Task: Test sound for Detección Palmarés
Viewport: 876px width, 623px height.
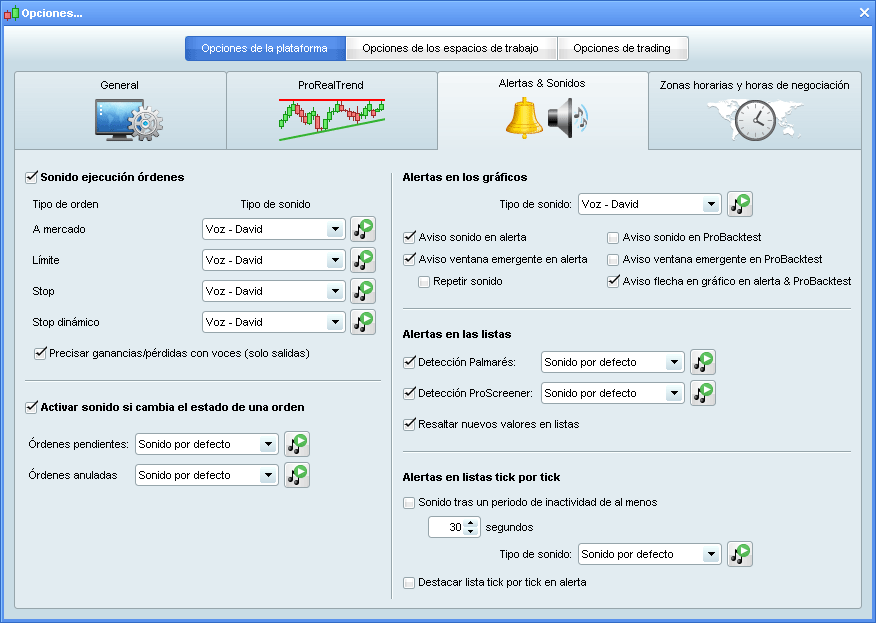Action: click(x=702, y=362)
